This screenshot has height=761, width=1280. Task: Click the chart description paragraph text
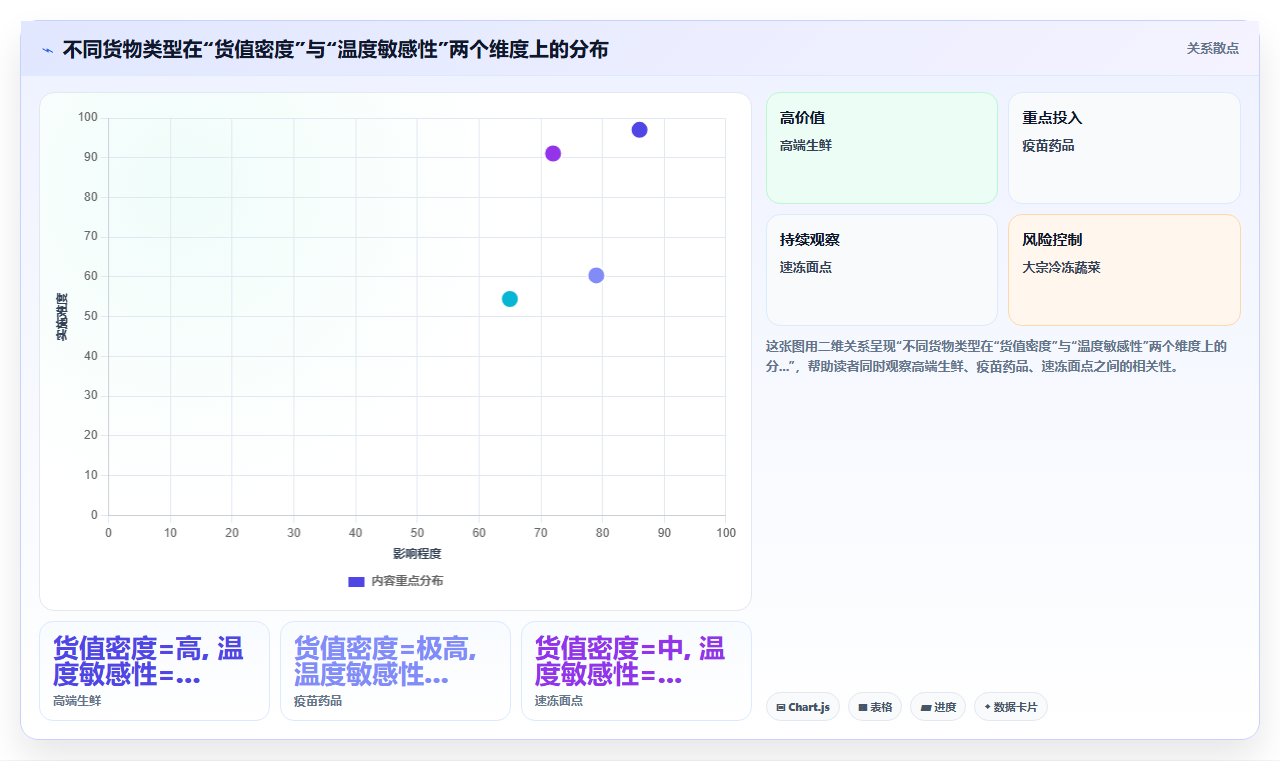pyautogui.click(x=996, y=356)
